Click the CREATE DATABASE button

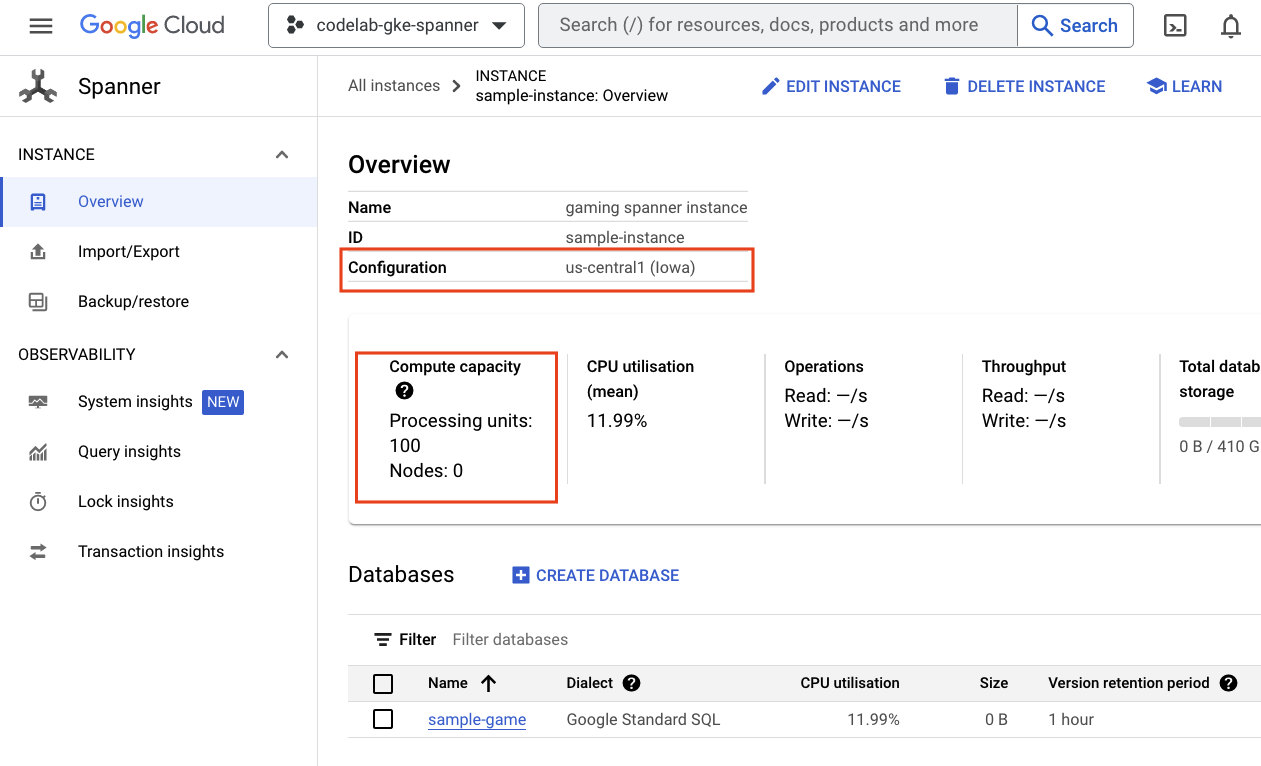(596, 575)
